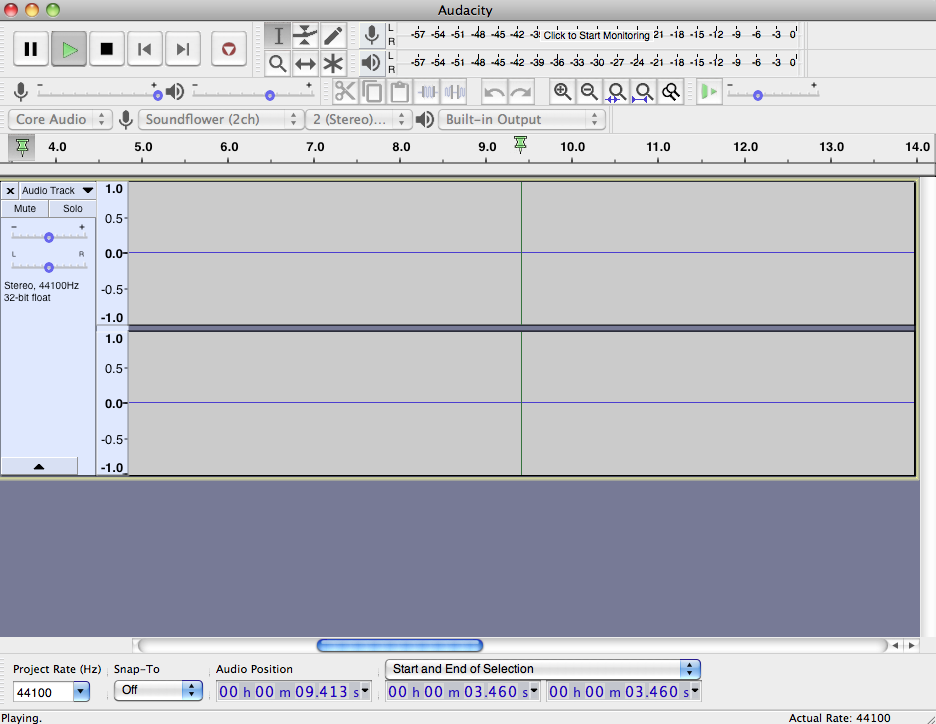Mute the Audio Track
Viewport: 936px width, 724px height.
[x=24, y=208]
